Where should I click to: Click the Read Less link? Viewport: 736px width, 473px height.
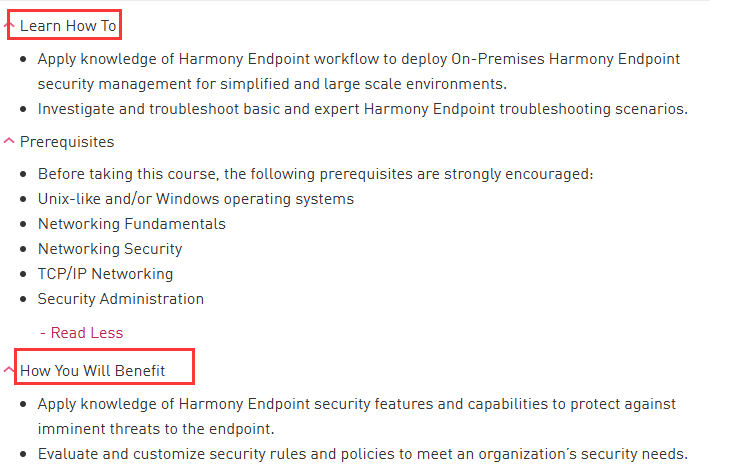(x=82, y=333)
